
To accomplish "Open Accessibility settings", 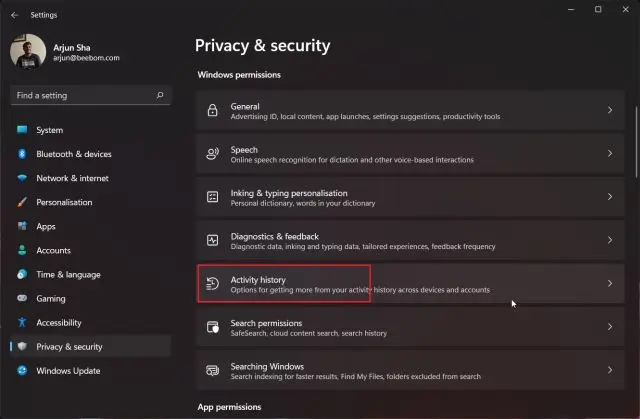I will coord(90,322).
